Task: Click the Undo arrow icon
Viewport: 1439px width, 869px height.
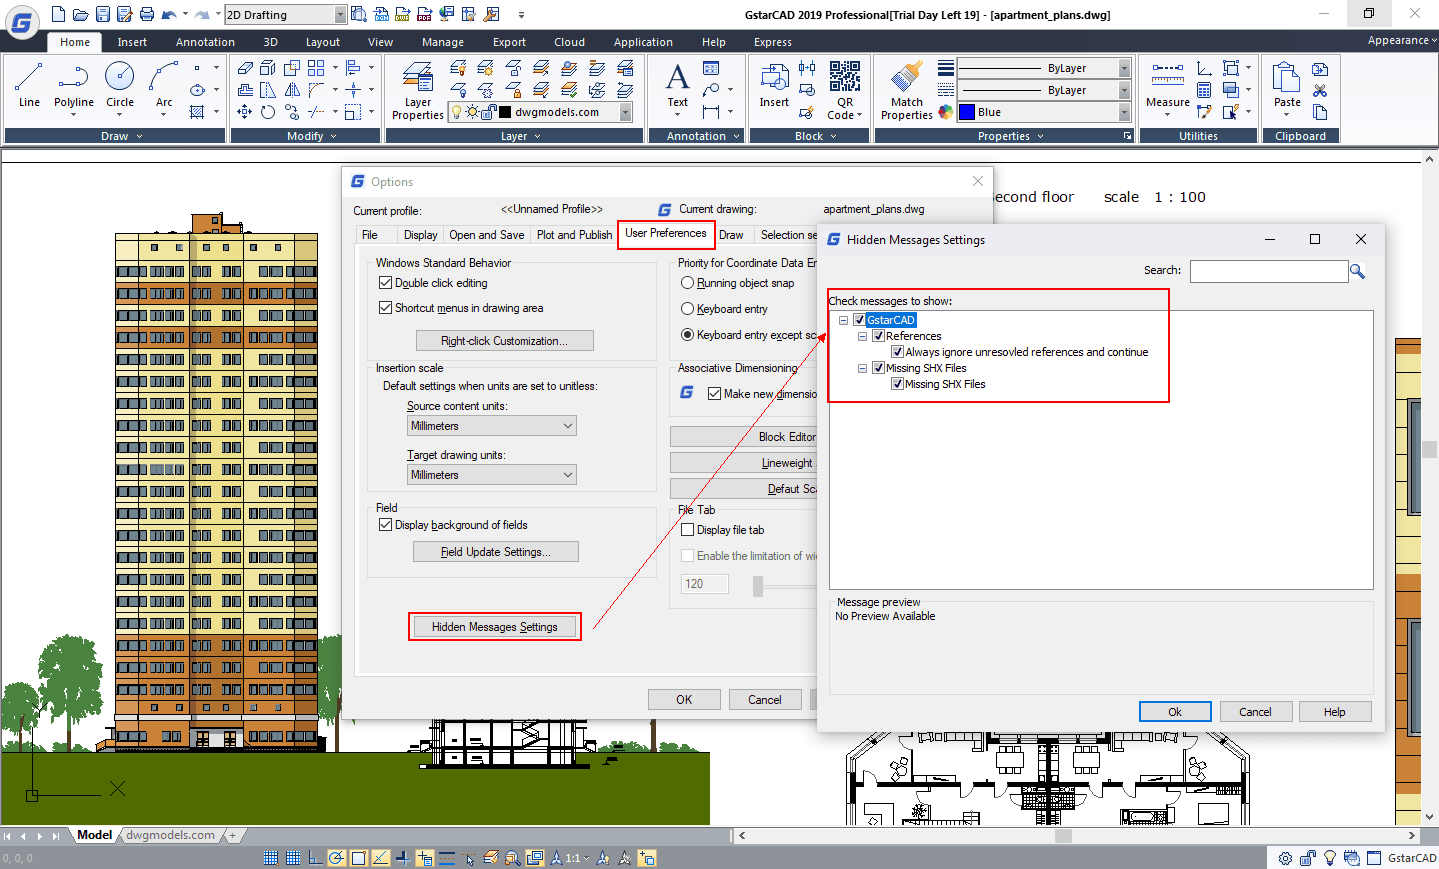Action: click(169, 14)
